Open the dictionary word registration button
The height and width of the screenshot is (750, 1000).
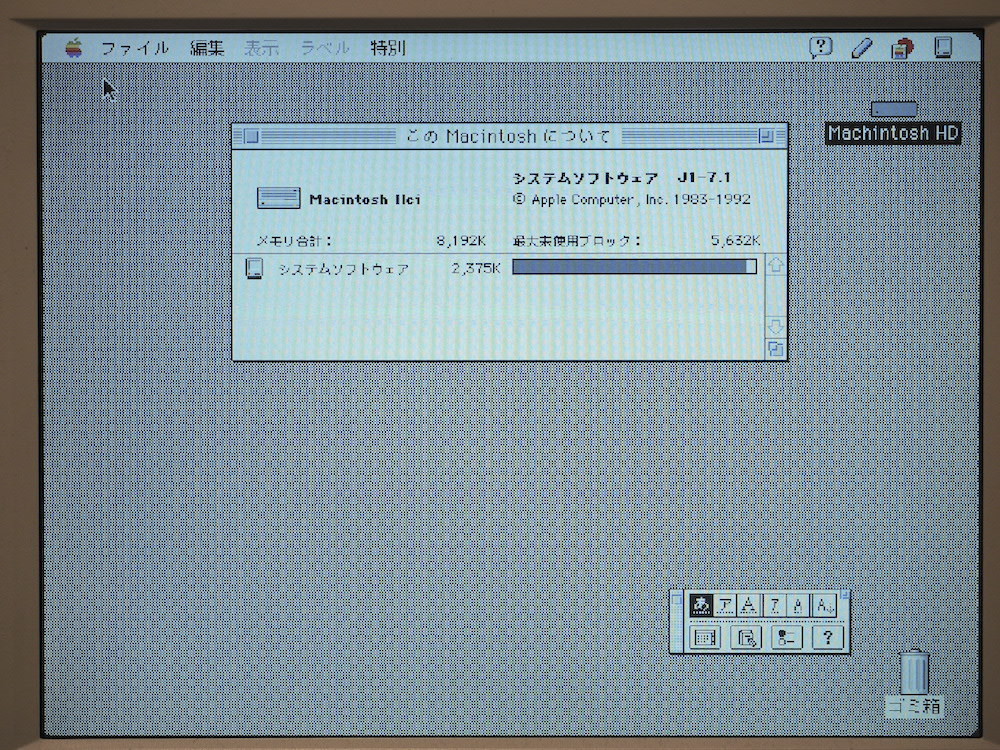(746, 637)
